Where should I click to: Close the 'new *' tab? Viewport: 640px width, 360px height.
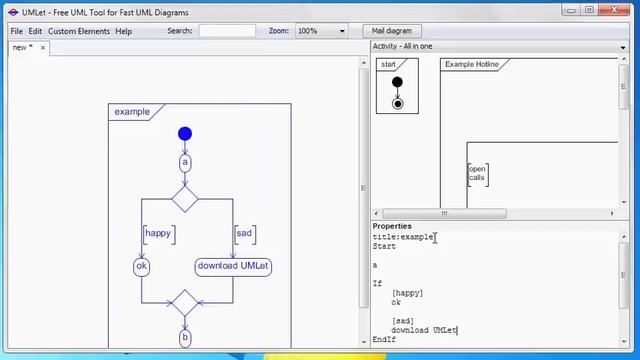[x=43, y=48]
